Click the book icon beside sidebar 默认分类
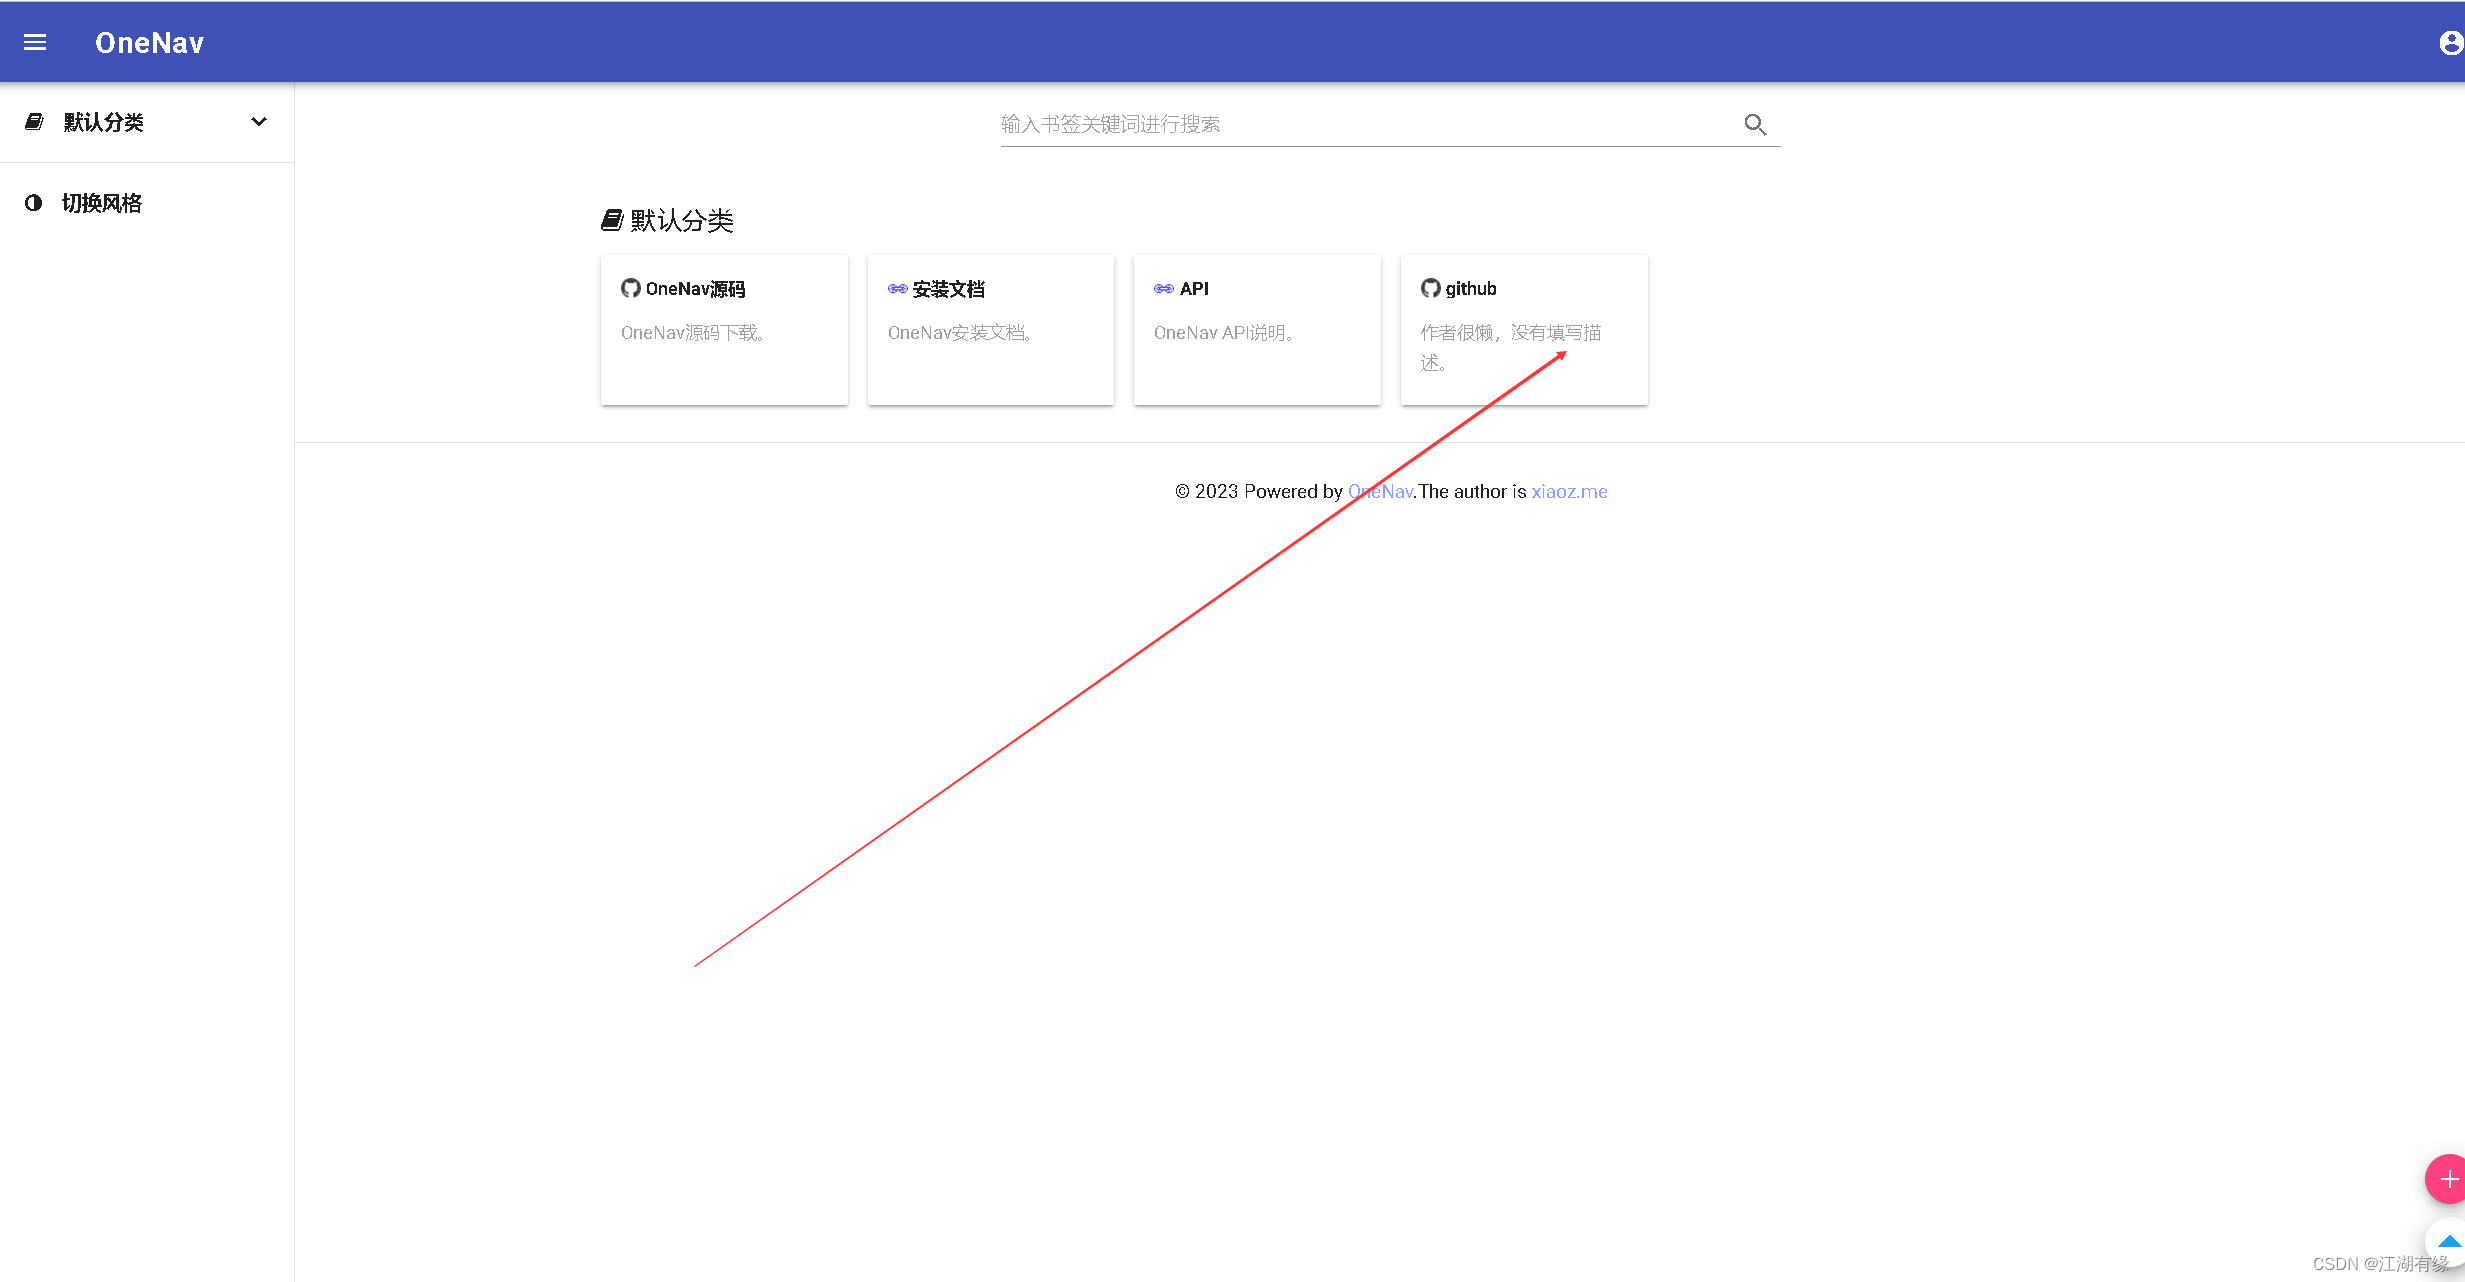Viewport: 2465px width, 1282px height. click(x=34, y=122)
